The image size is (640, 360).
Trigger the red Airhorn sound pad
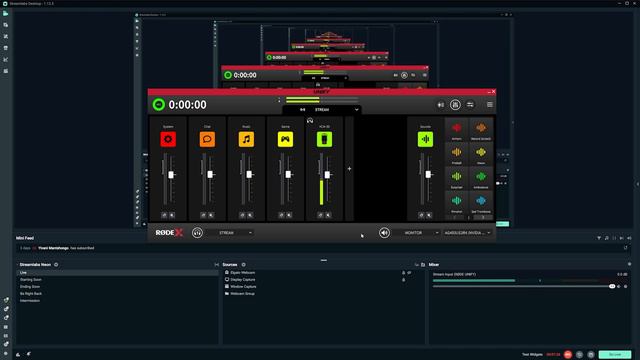[456, 130]
